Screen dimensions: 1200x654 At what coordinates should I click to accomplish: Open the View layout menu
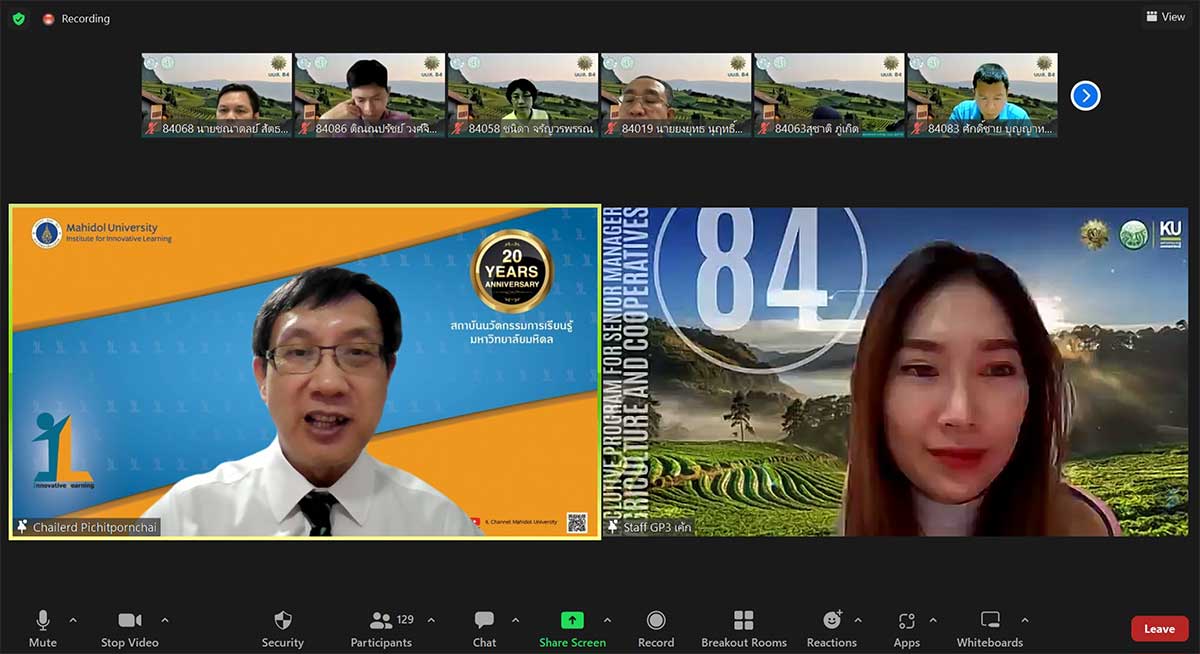(1165, 17)
